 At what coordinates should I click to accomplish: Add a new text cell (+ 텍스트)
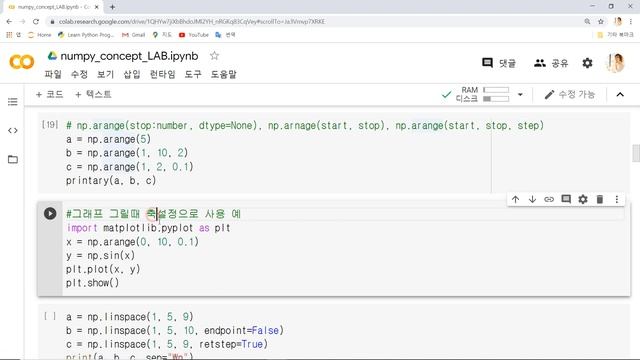pos(93,95)
